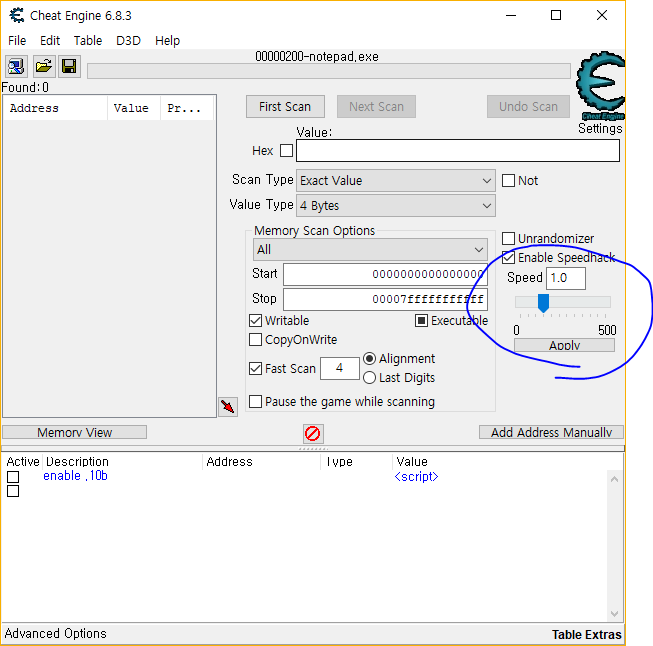The height and width of the screenshot is (646, 653).
Task: Open the Value Type 4 Bytes dropdown
Action: [396, 206]
